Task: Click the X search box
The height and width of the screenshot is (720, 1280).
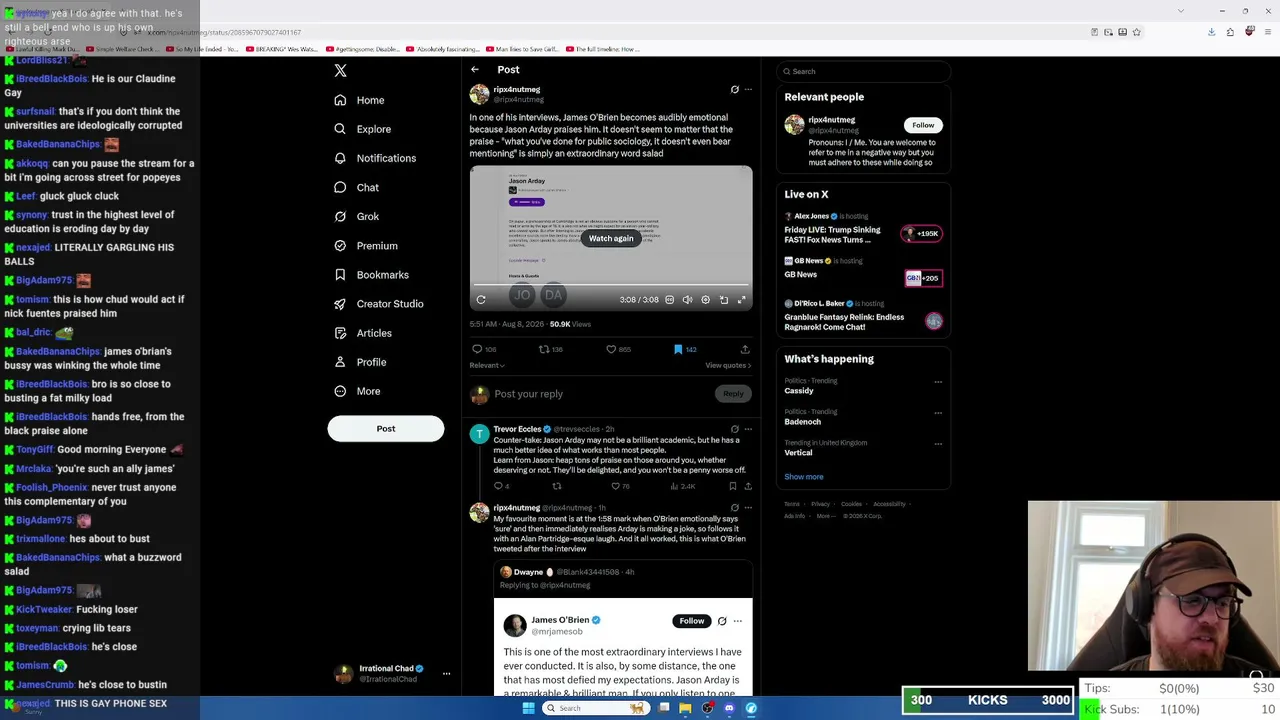Action: [864, 71]
